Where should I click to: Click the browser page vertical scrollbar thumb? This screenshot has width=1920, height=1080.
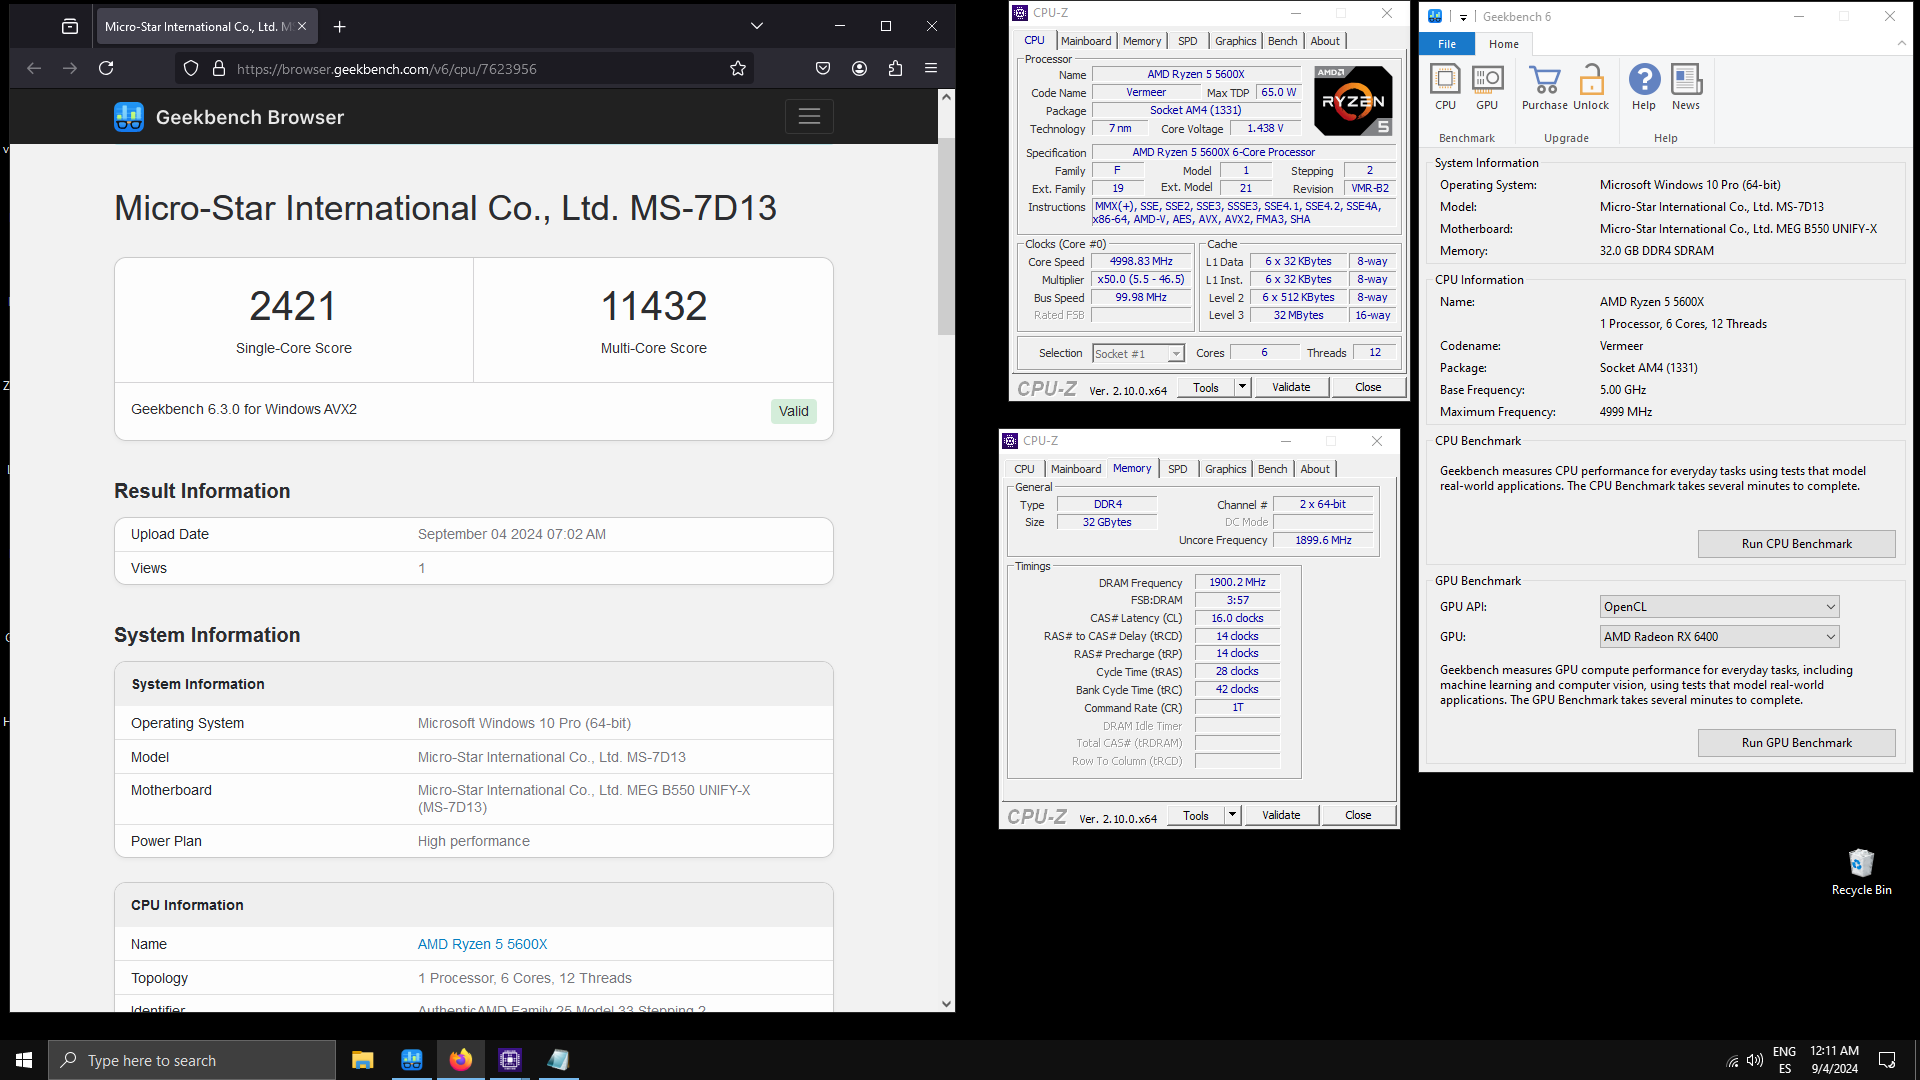pos(946,235)
